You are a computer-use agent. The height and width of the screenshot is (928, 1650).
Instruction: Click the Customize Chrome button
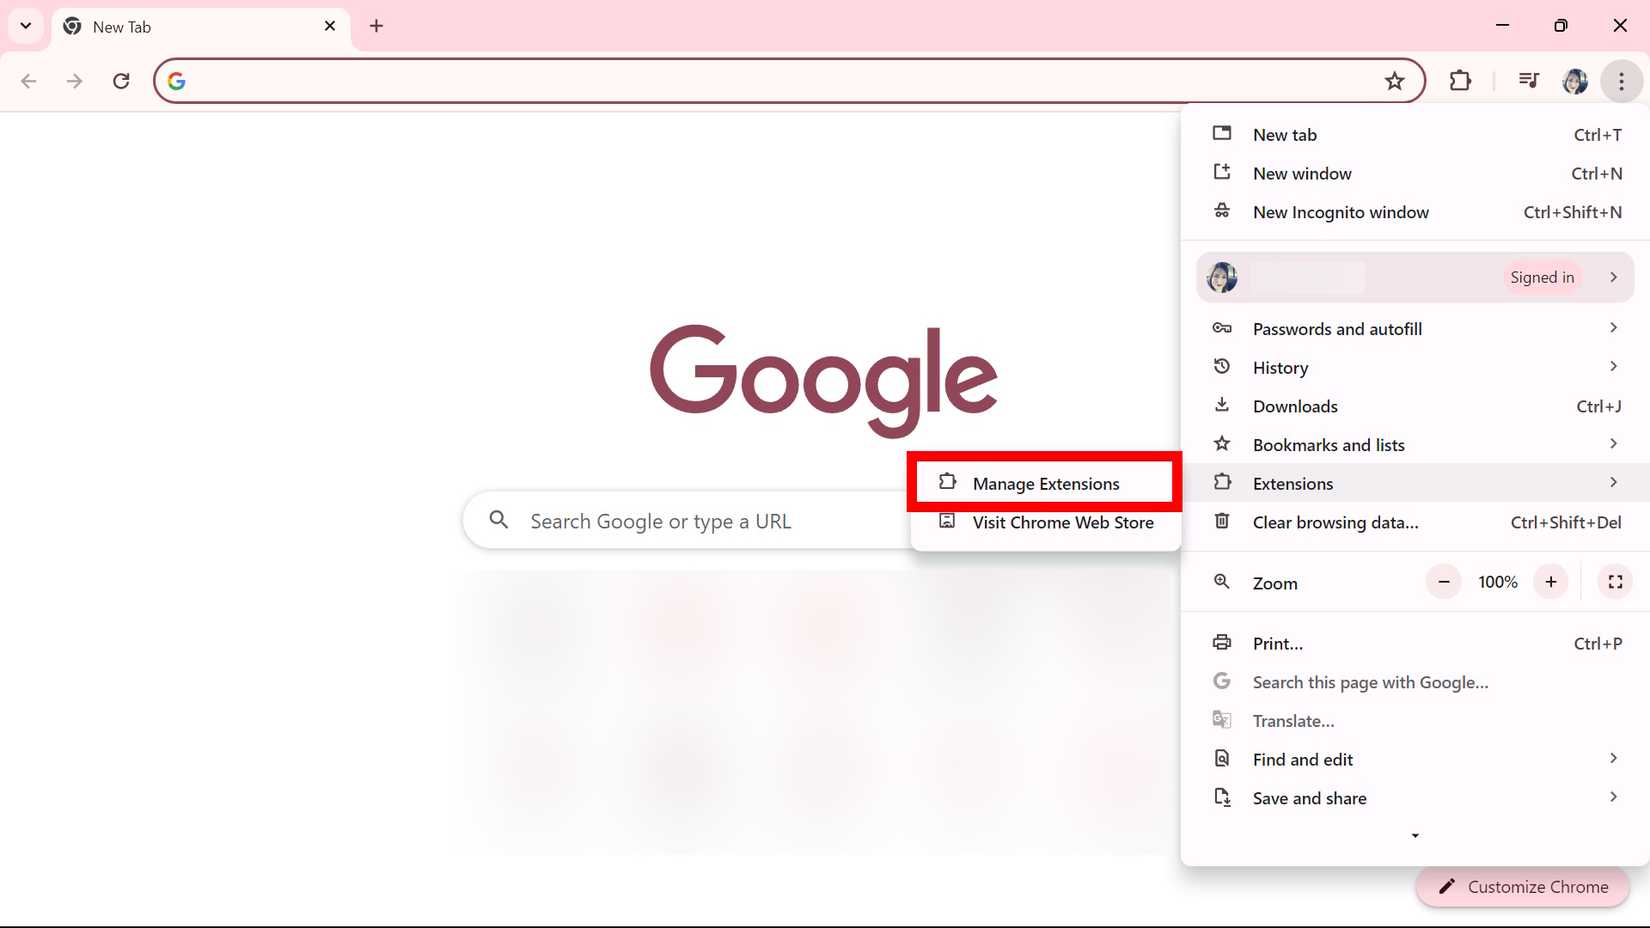point(1522,886)
